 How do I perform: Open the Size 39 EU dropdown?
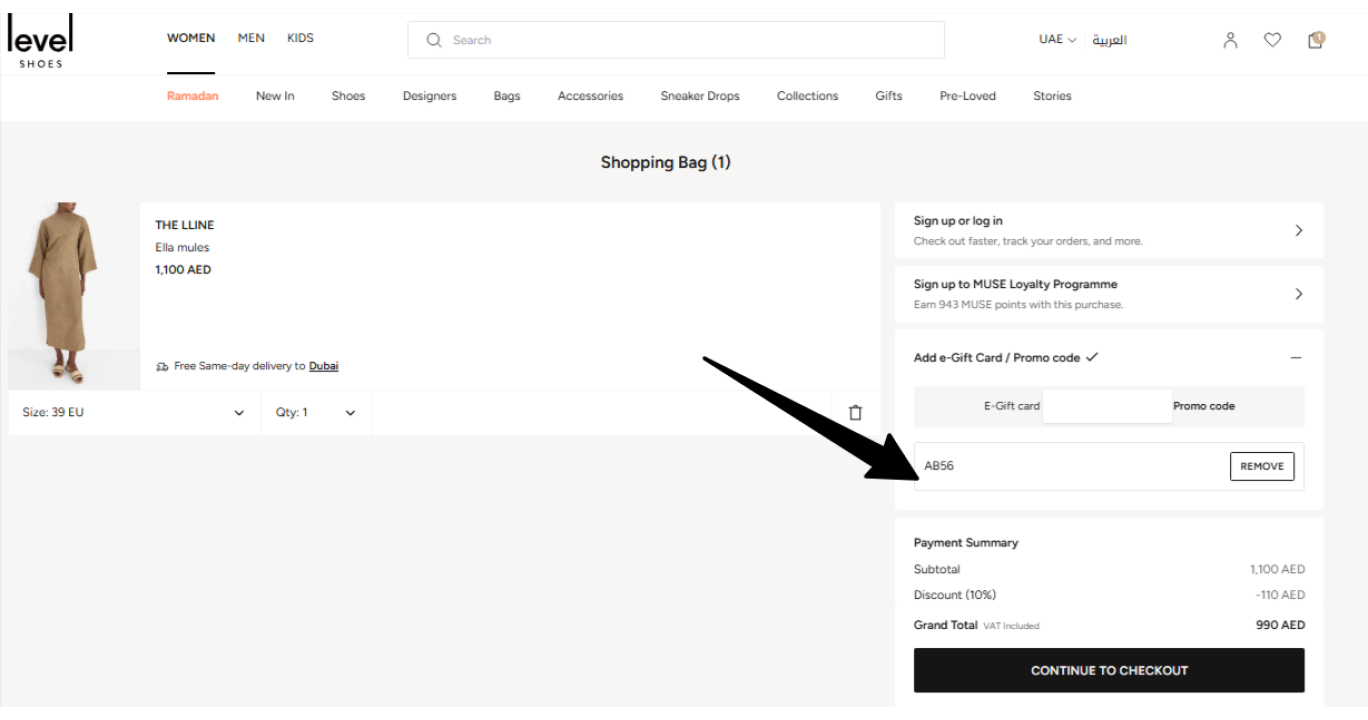[134, 412]
